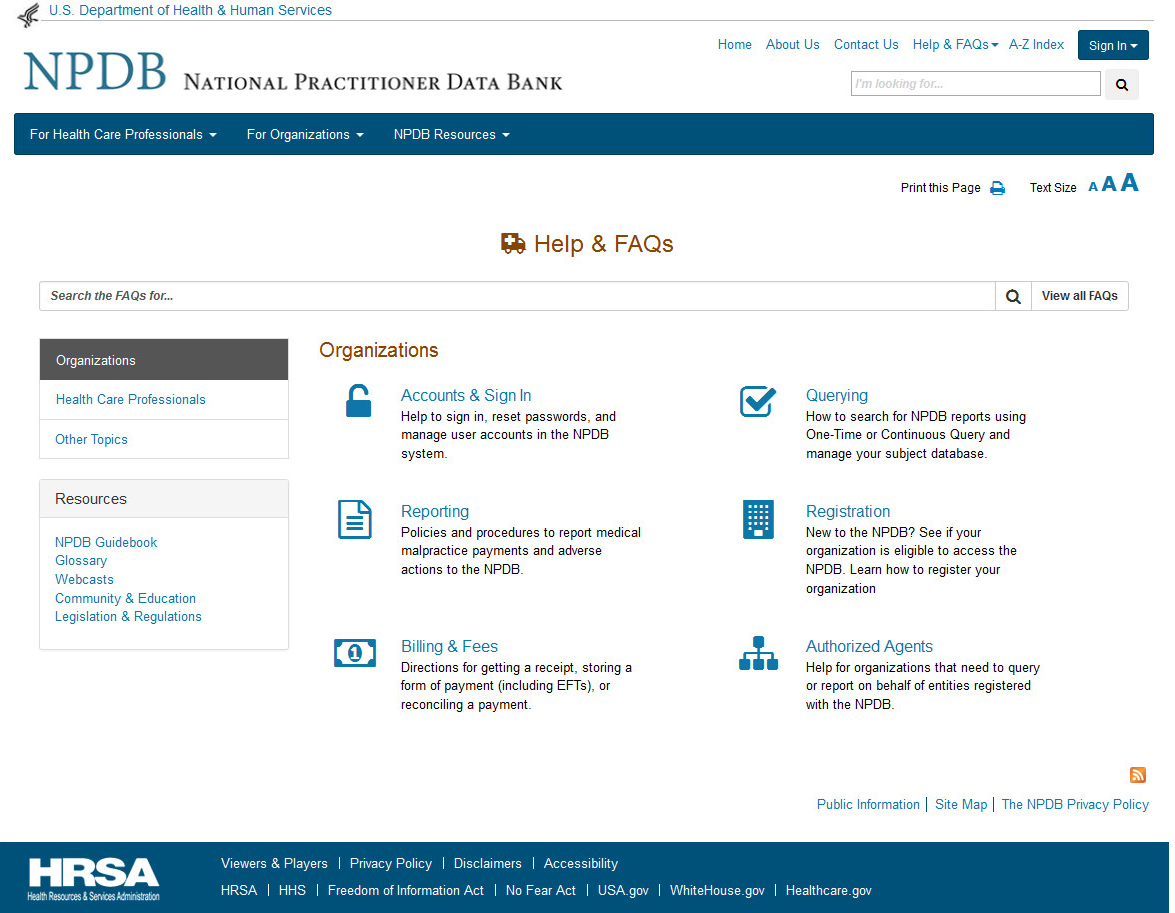Open the No Fear Act link
Viewport: 1175px width, 913px height.
pyautogui.click(x=540, y=891)
